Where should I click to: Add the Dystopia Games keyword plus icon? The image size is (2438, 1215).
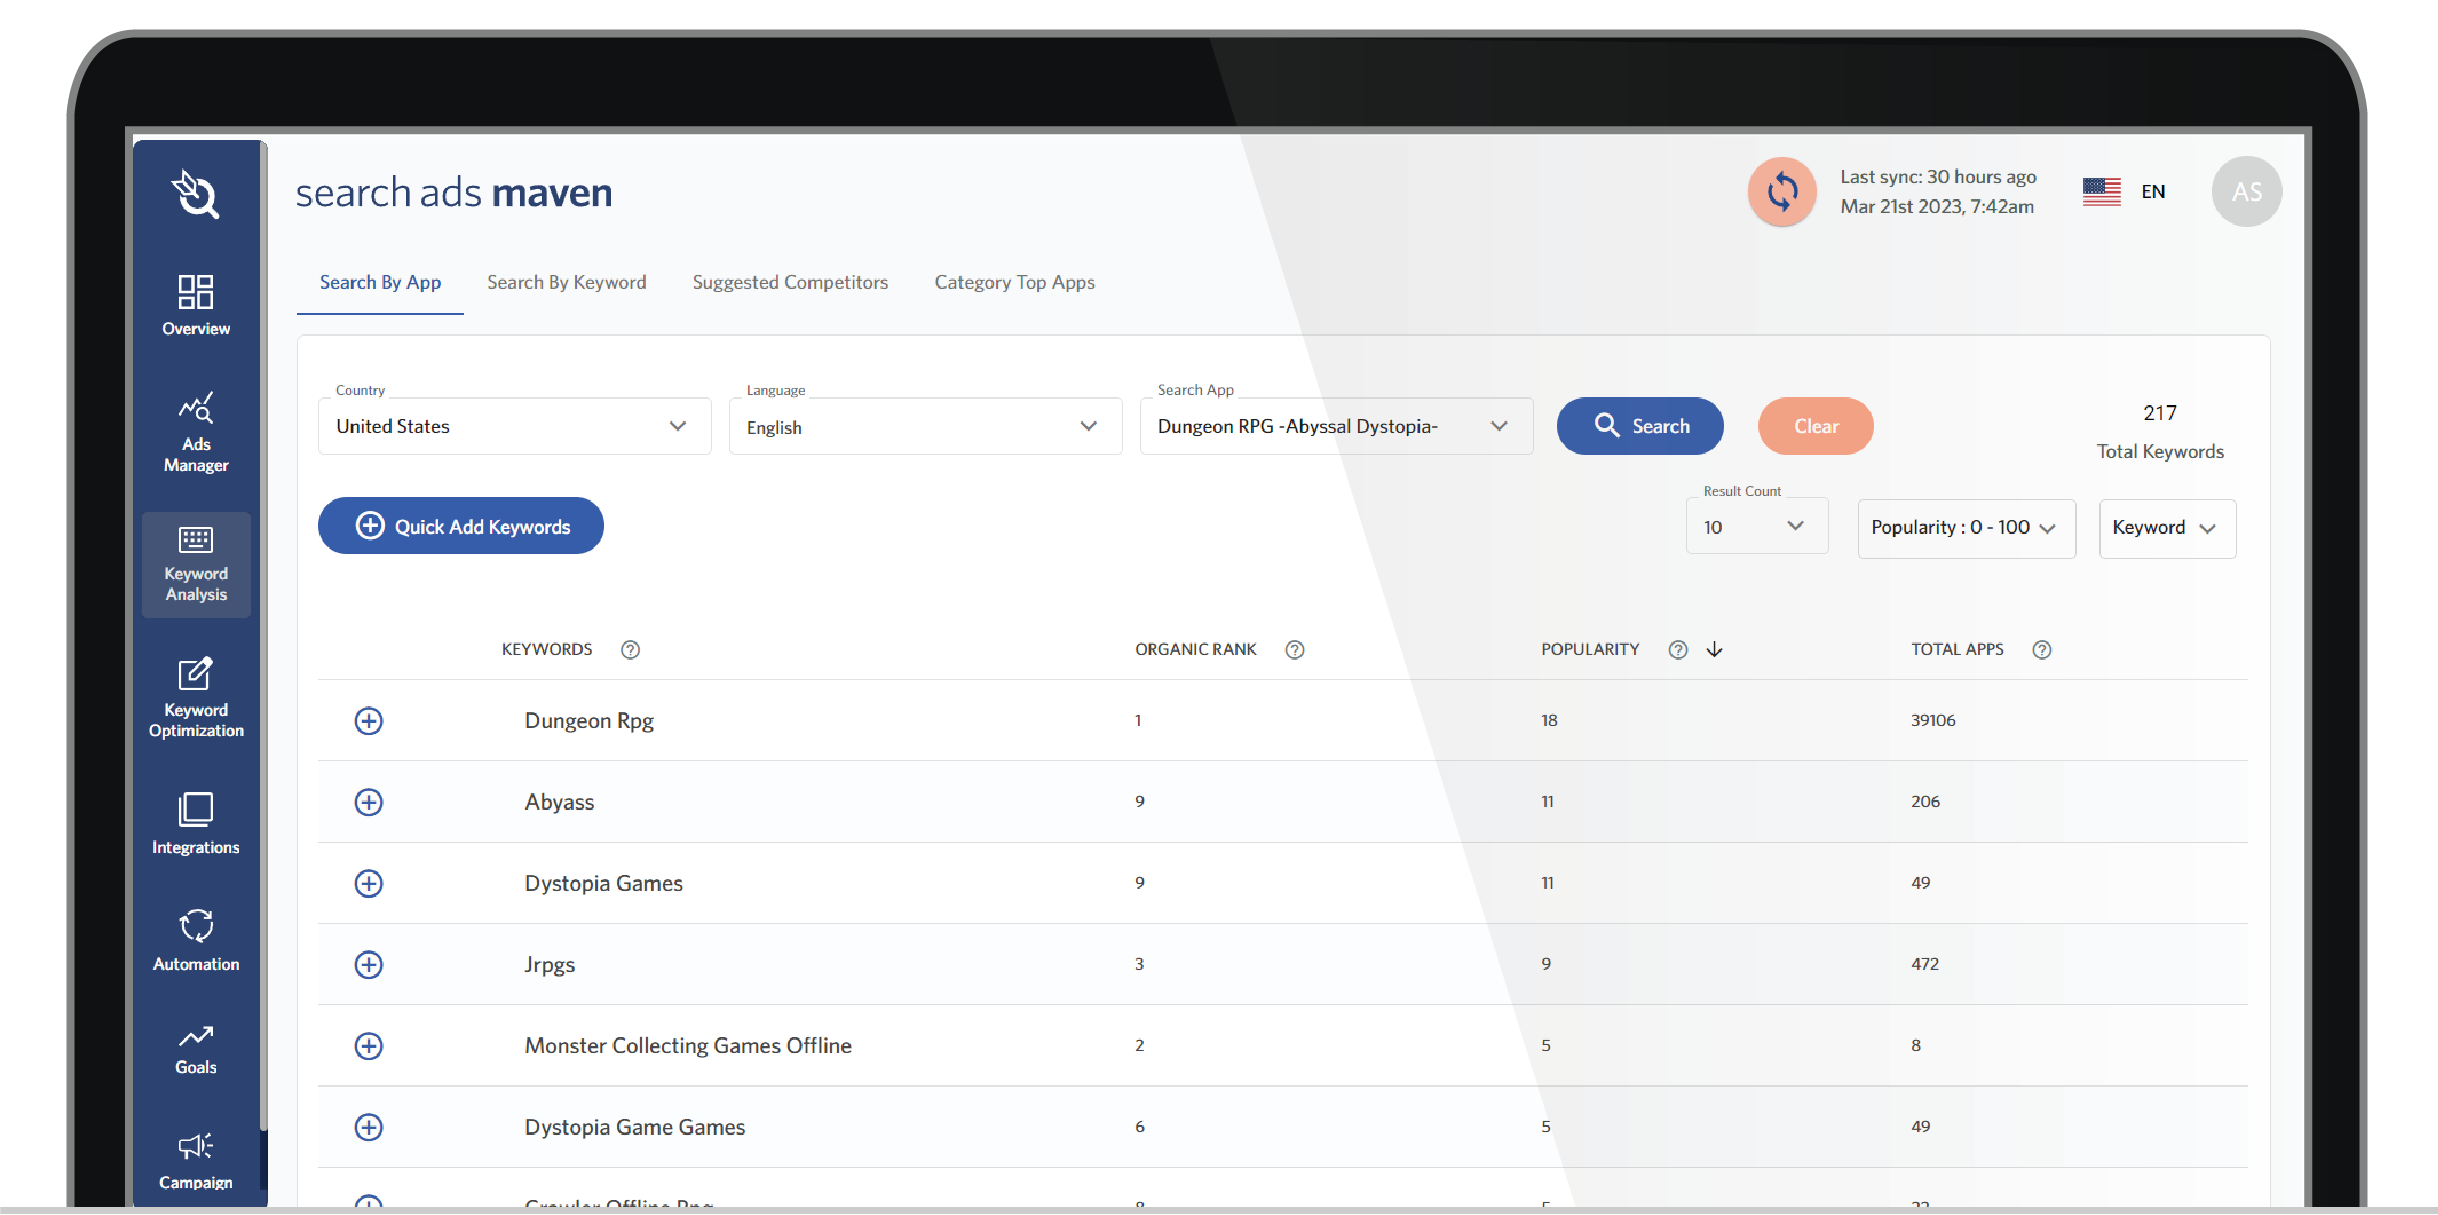click(369, 883)
